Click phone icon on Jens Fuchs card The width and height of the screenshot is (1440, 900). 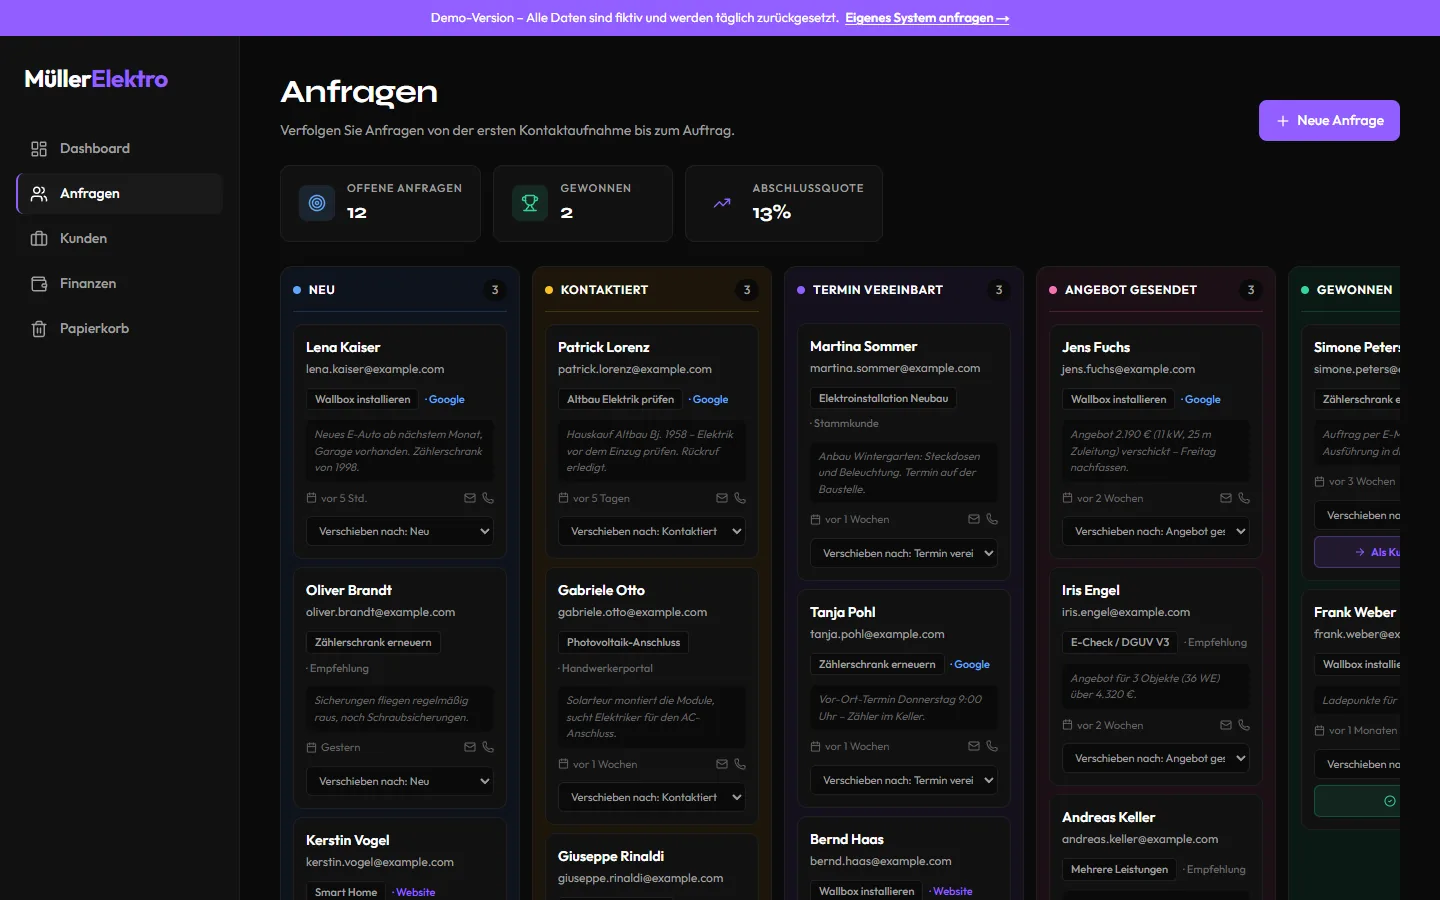pyautogui.click(x=1244, y=498)
